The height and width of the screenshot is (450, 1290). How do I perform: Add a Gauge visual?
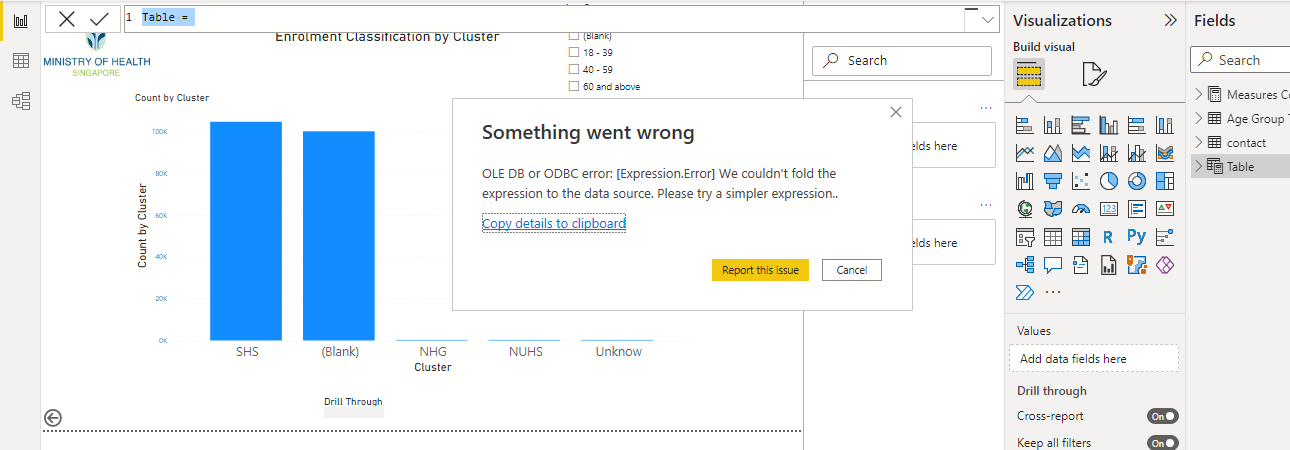point(1080,209)
